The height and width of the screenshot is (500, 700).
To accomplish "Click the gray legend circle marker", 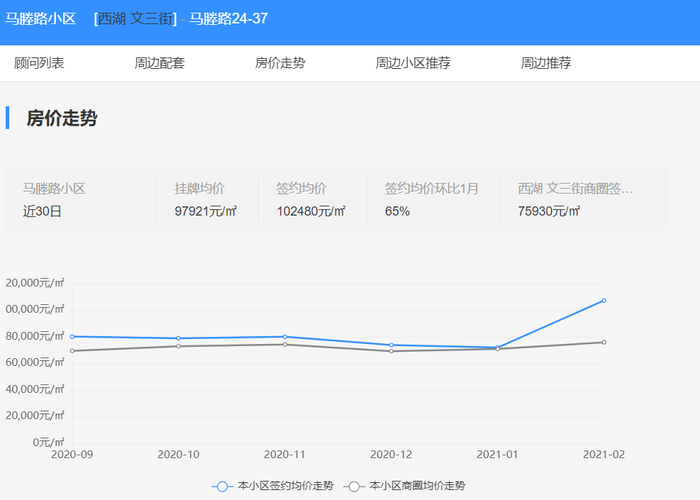I will pyautogui.click(x=354, y=486).
